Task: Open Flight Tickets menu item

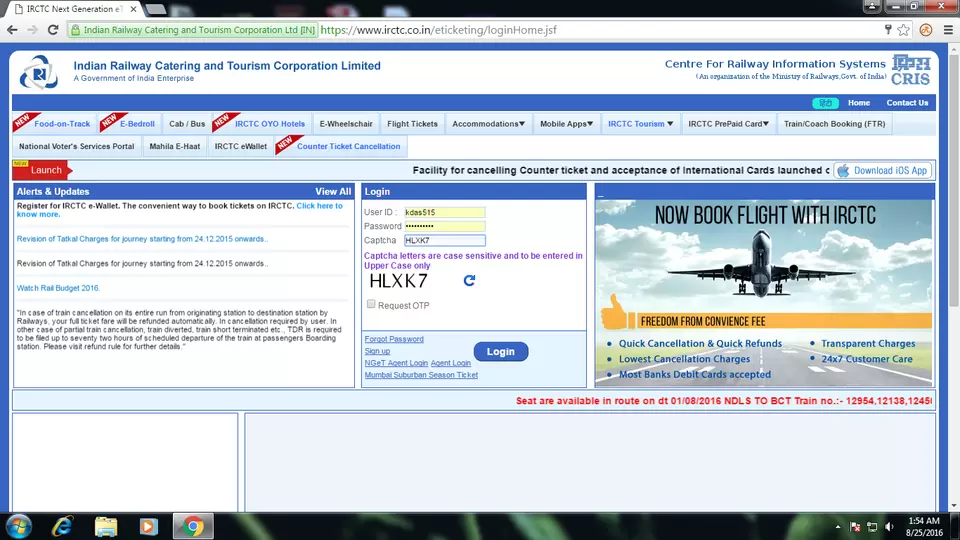Action: (x=412, y=124)
